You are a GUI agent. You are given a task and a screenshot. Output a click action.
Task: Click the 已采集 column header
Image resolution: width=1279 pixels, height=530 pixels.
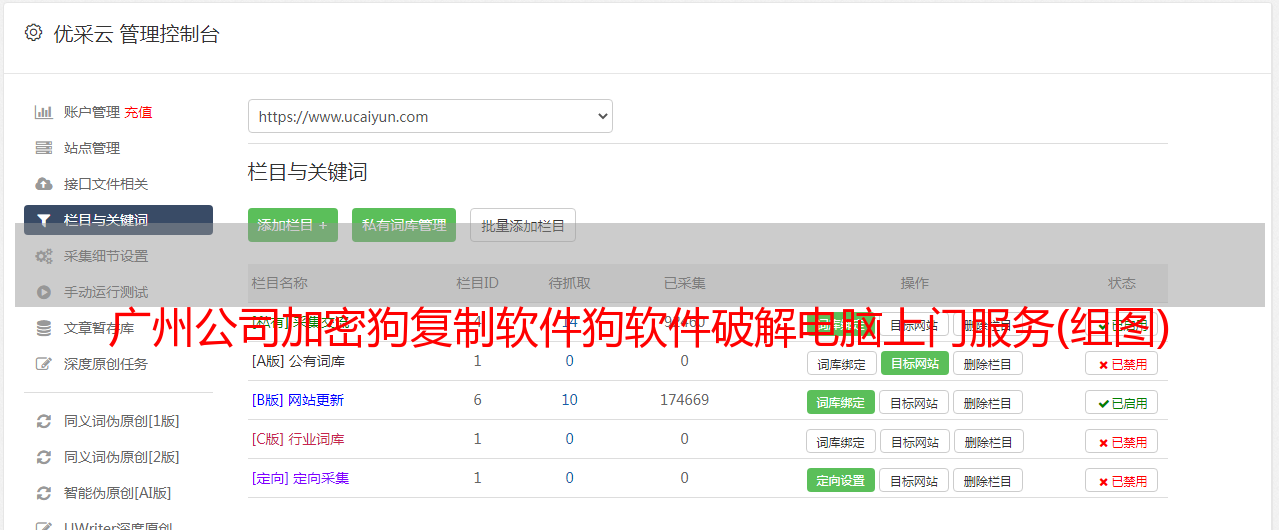pos(684,283)
